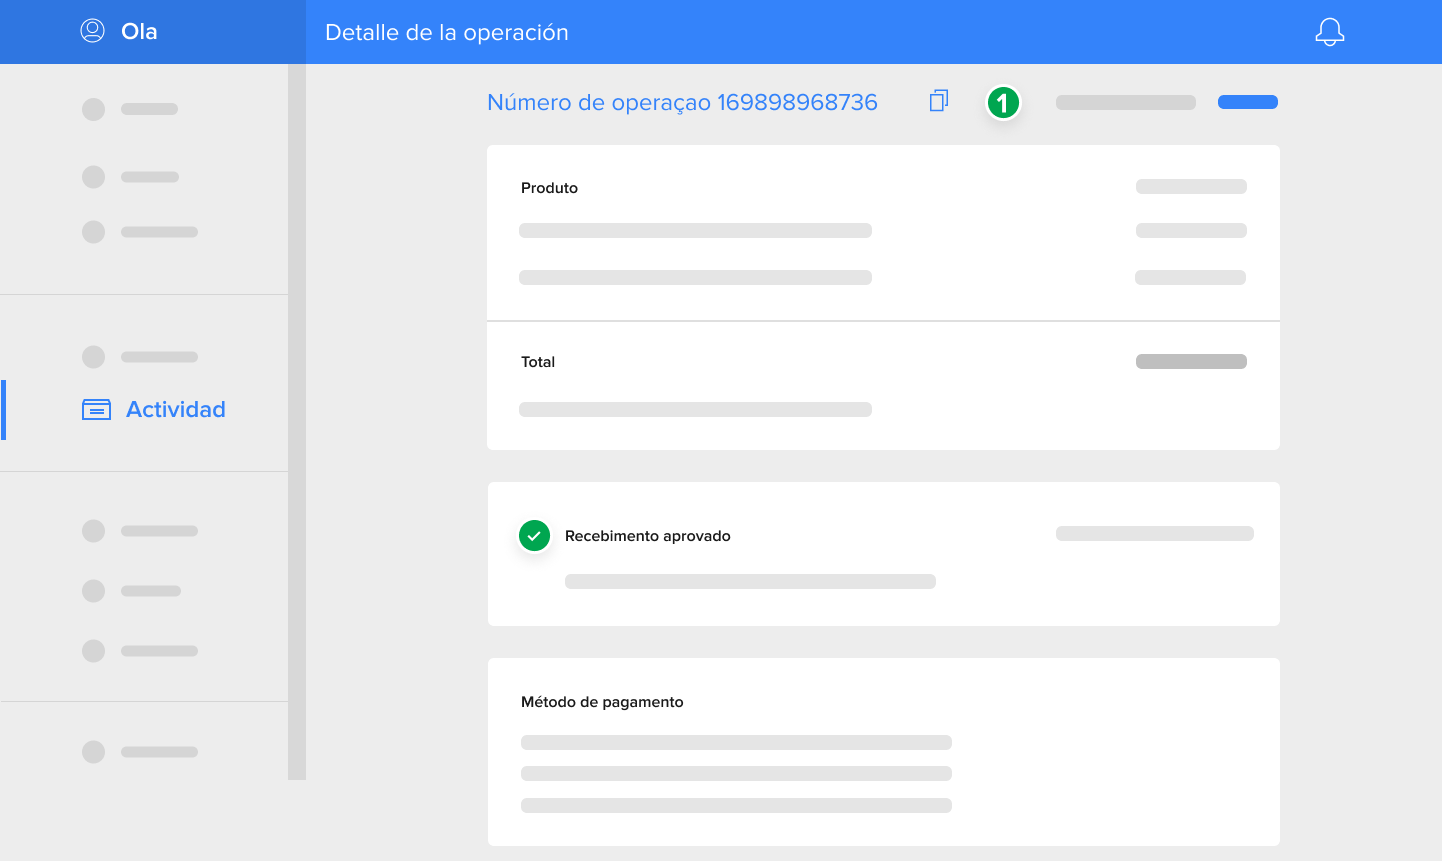
Task: Click the Total label
Action: (538, 362)
